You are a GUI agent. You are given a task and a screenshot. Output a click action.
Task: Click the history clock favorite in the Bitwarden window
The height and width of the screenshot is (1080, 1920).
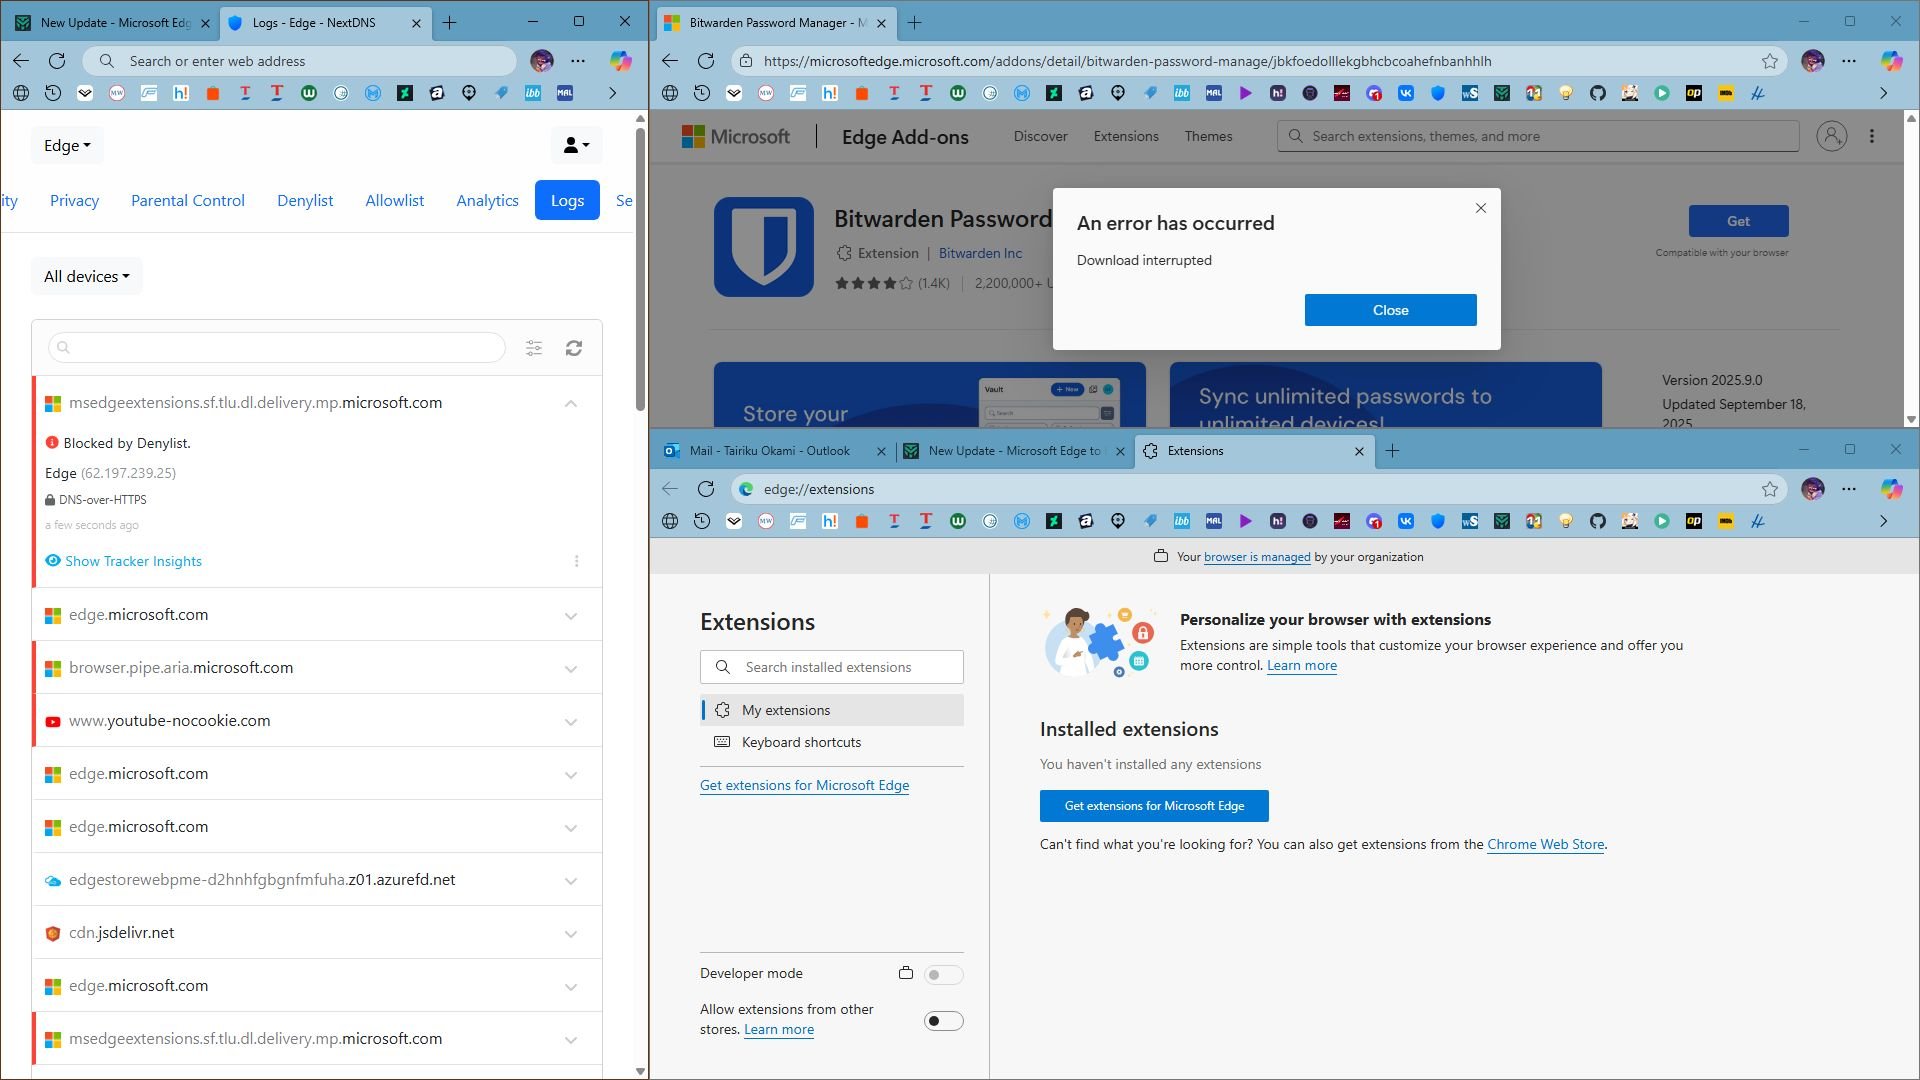point(702,93)
